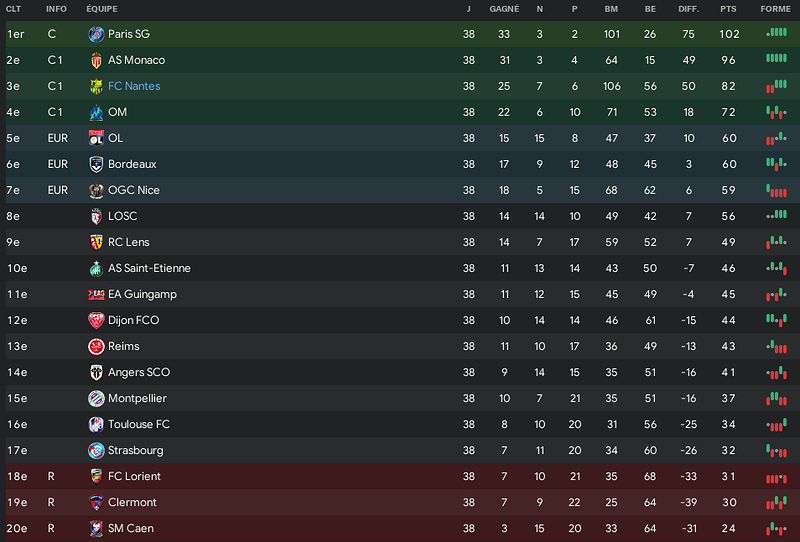Click FC Lorient form indicator bars
800x542 pixels.
pos(776,479)
